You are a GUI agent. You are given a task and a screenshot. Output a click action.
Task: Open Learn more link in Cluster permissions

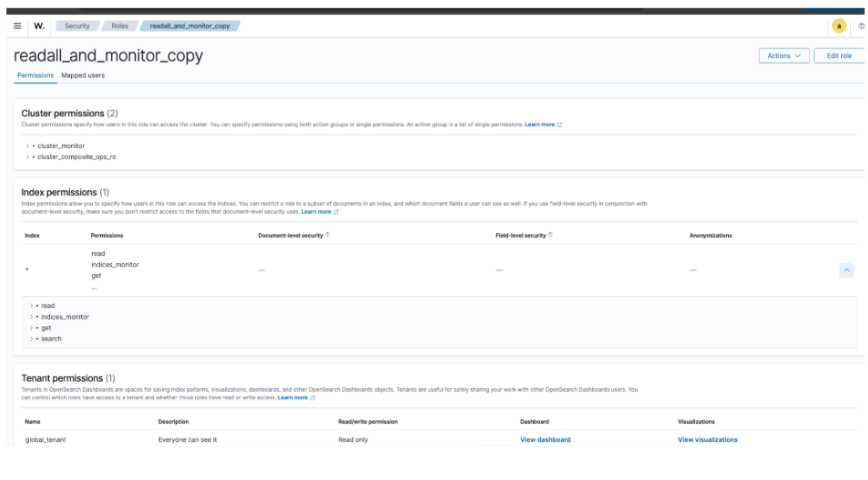click(x=543, y=125)
